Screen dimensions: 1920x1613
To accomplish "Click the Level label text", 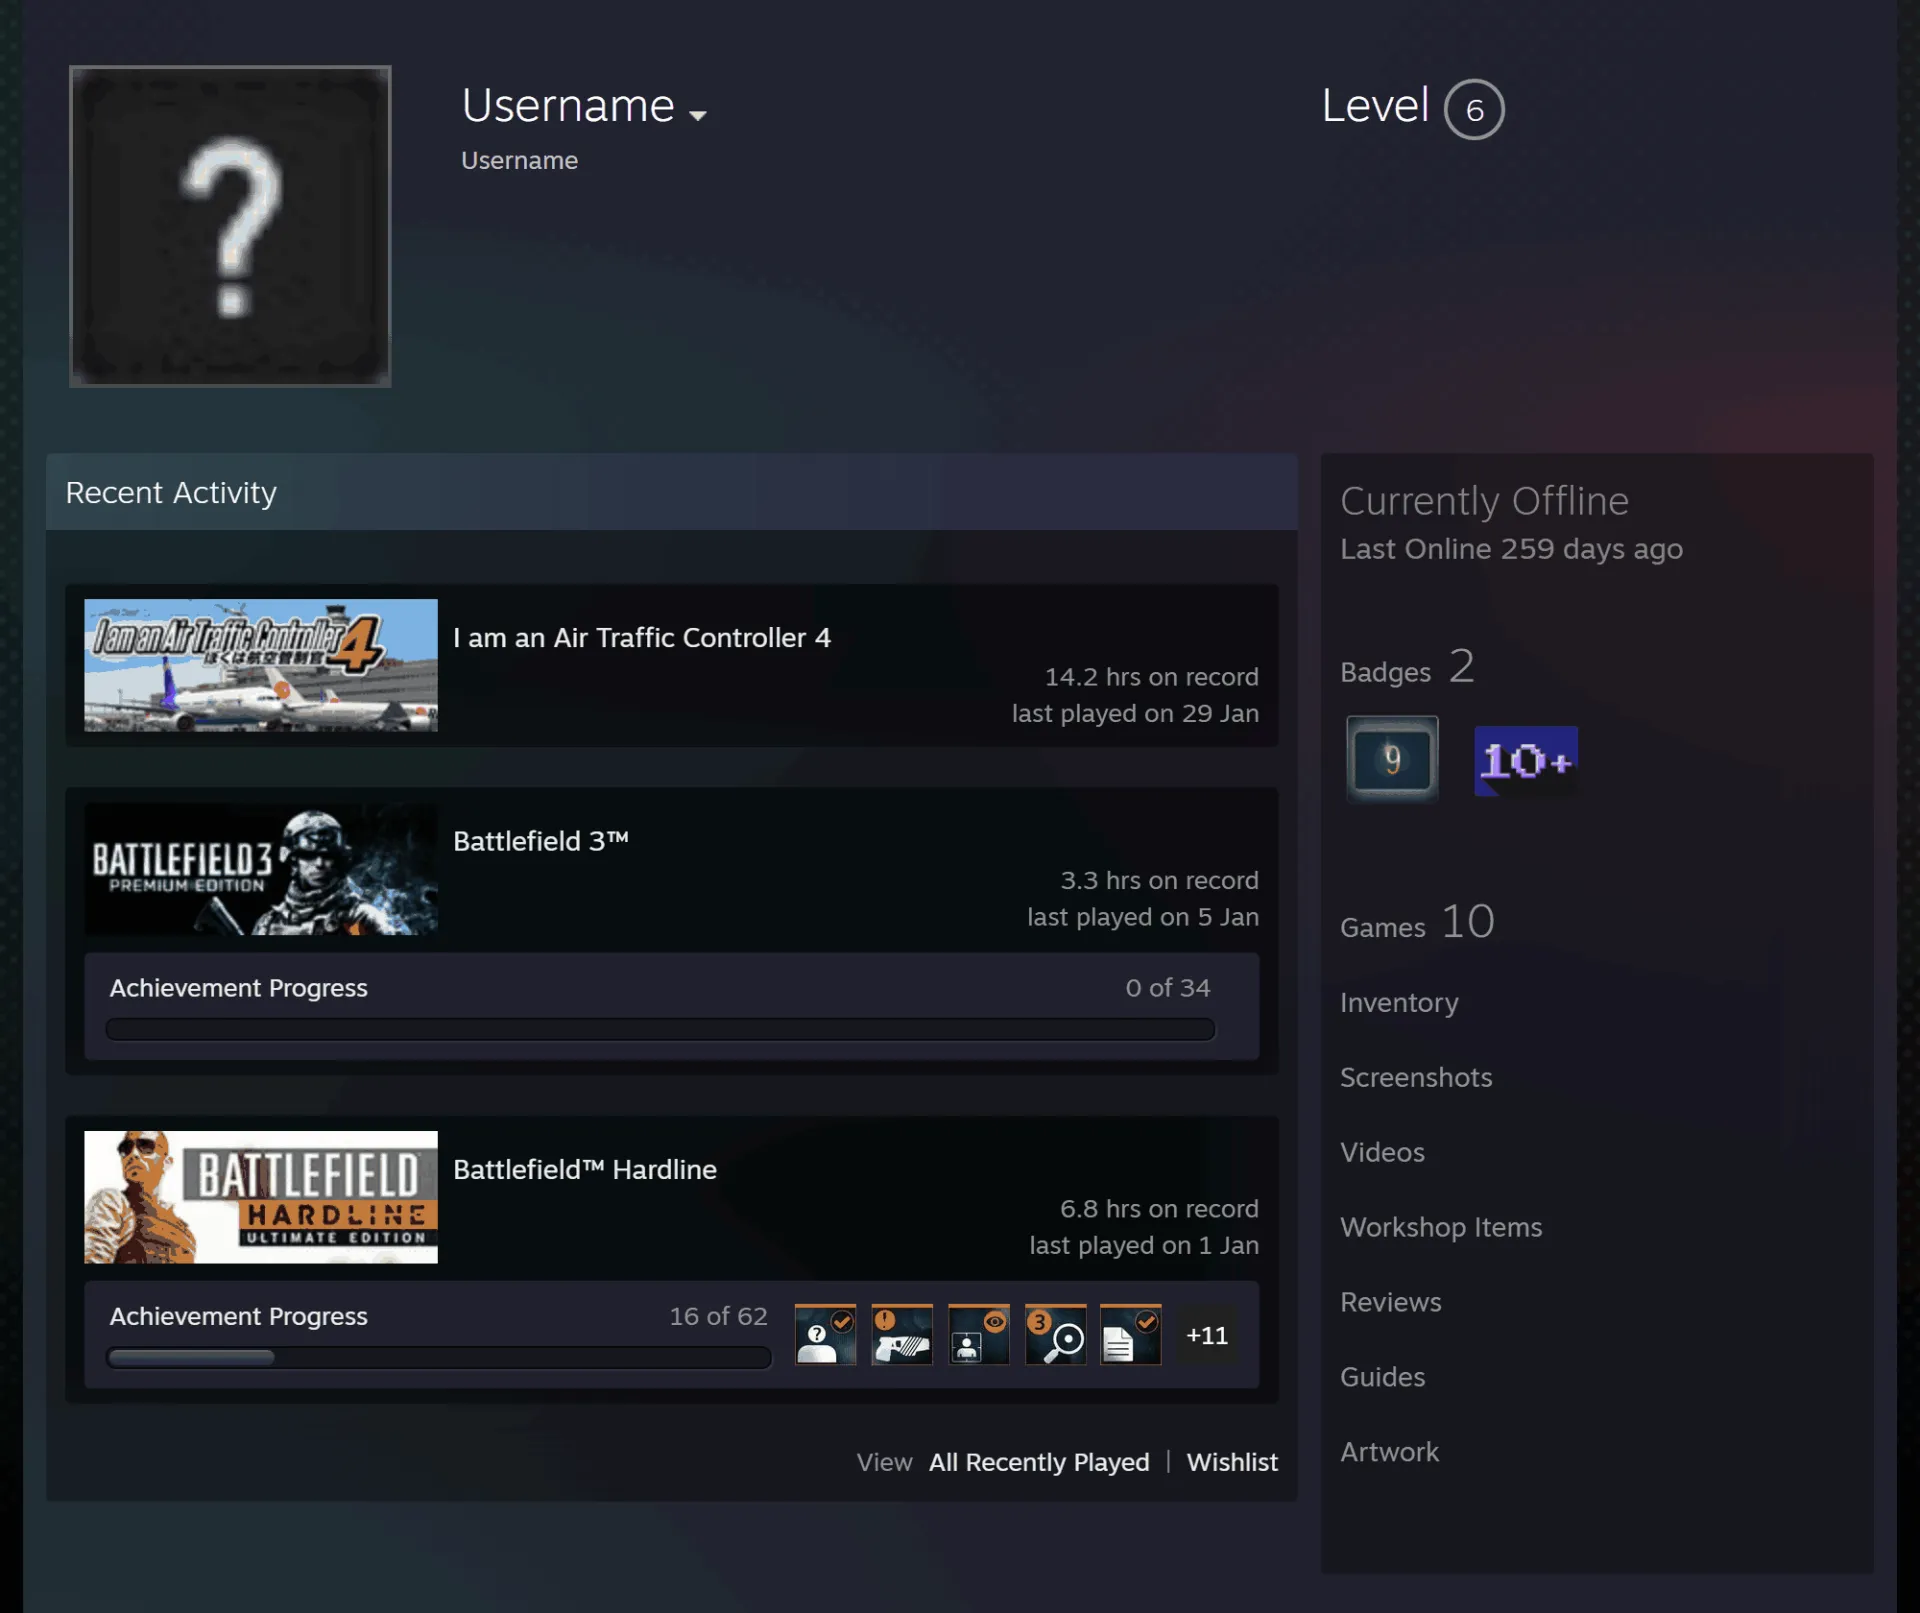I will [1375, 106].
